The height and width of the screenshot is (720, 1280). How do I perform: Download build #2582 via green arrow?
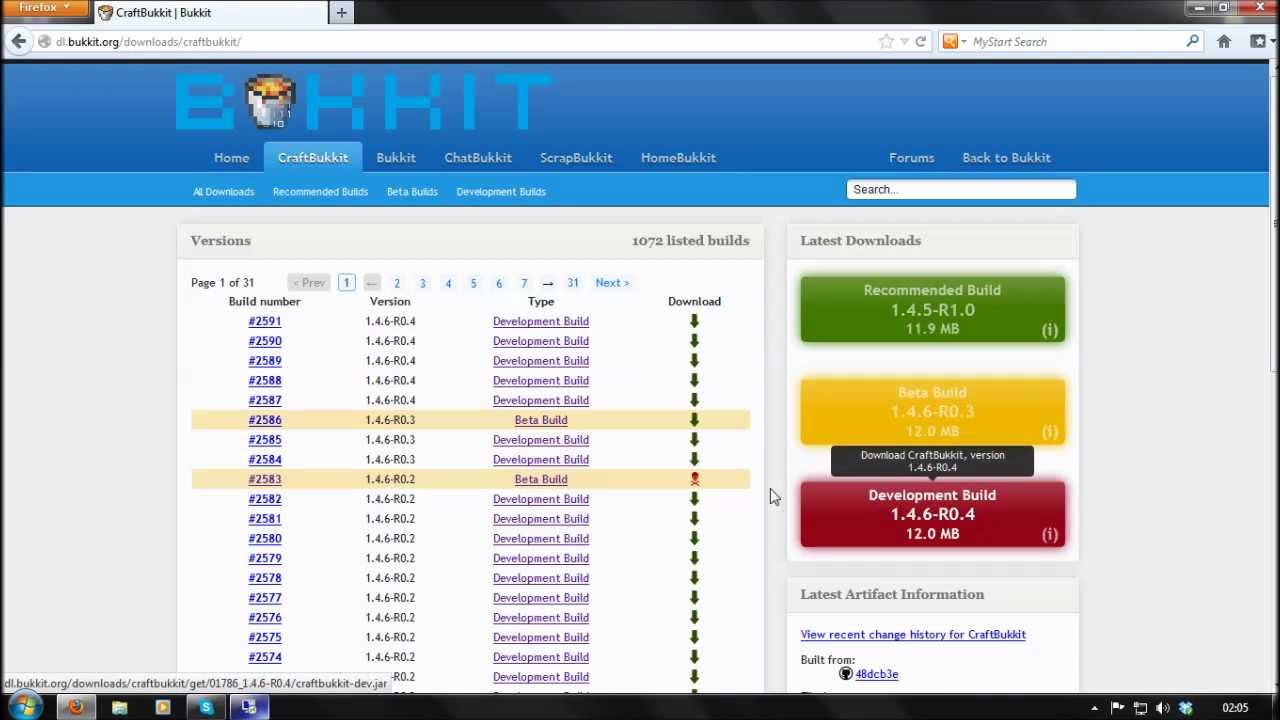694,499
